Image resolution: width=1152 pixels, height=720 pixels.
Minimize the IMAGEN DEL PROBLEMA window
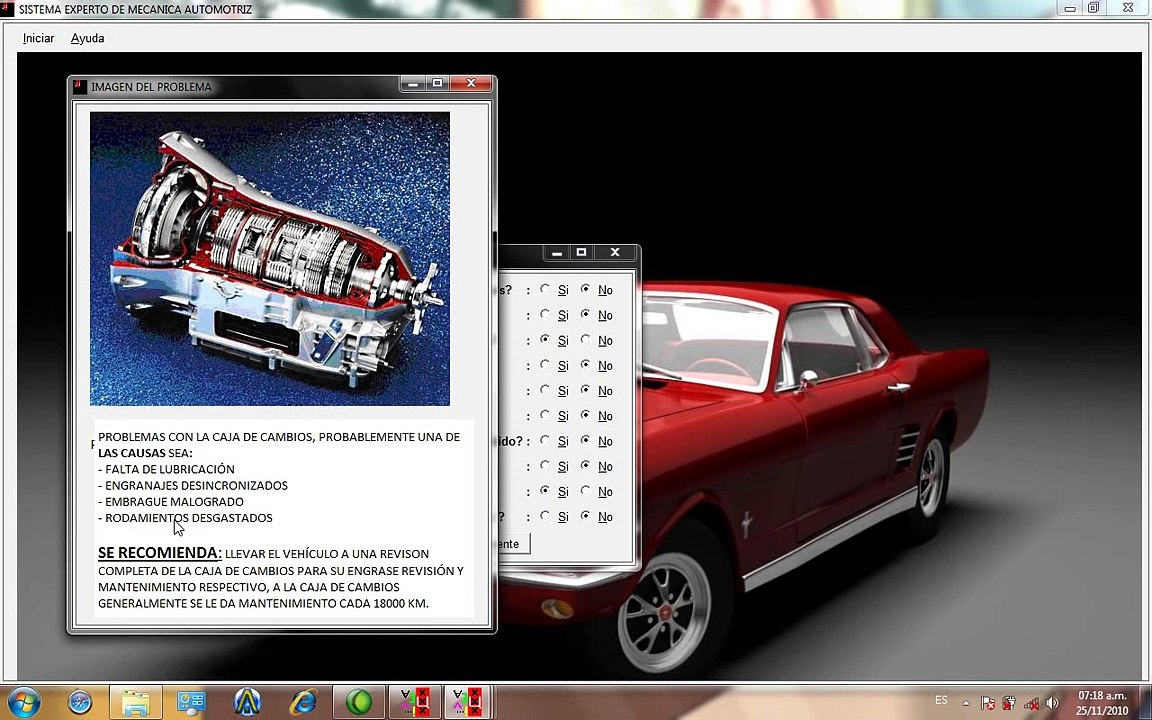(413, 84)
